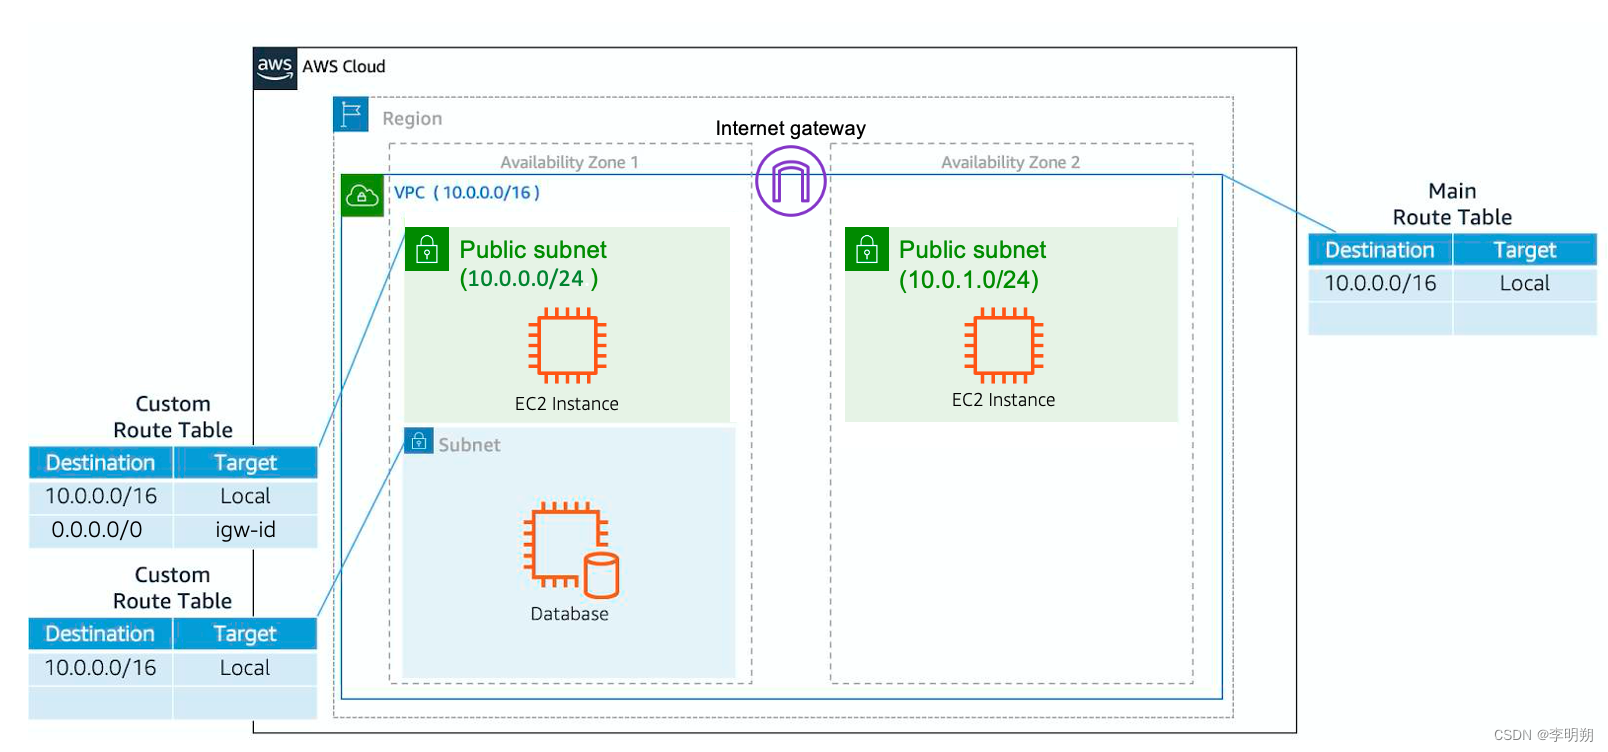Select Local cell in Main Route Table
Screen dimensions: 1608x752
tap(1525, 283)
